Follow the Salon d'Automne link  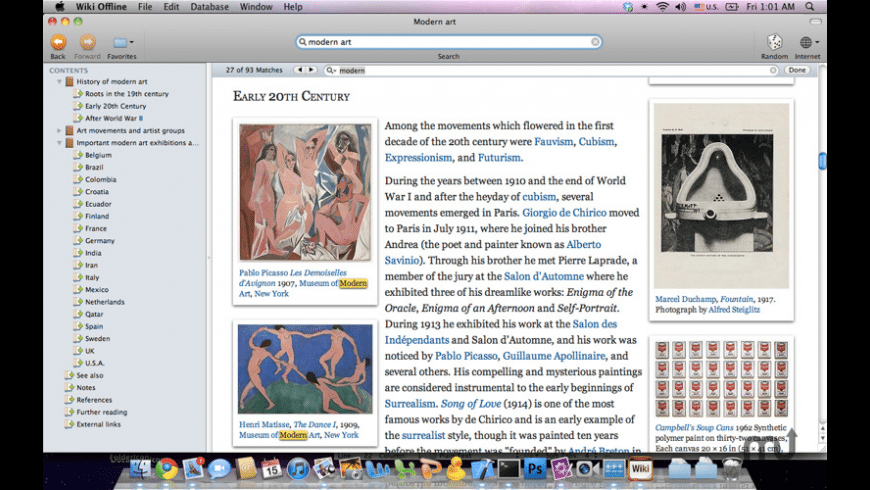(x=544, y=276)
